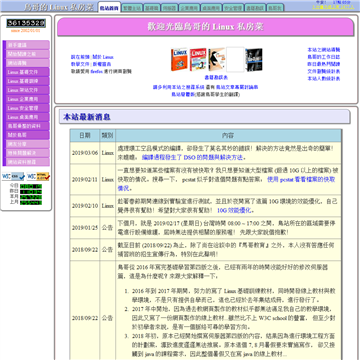
Task: Click the visitor counter image
Action: pyautogui.click(x=26, y=23)
